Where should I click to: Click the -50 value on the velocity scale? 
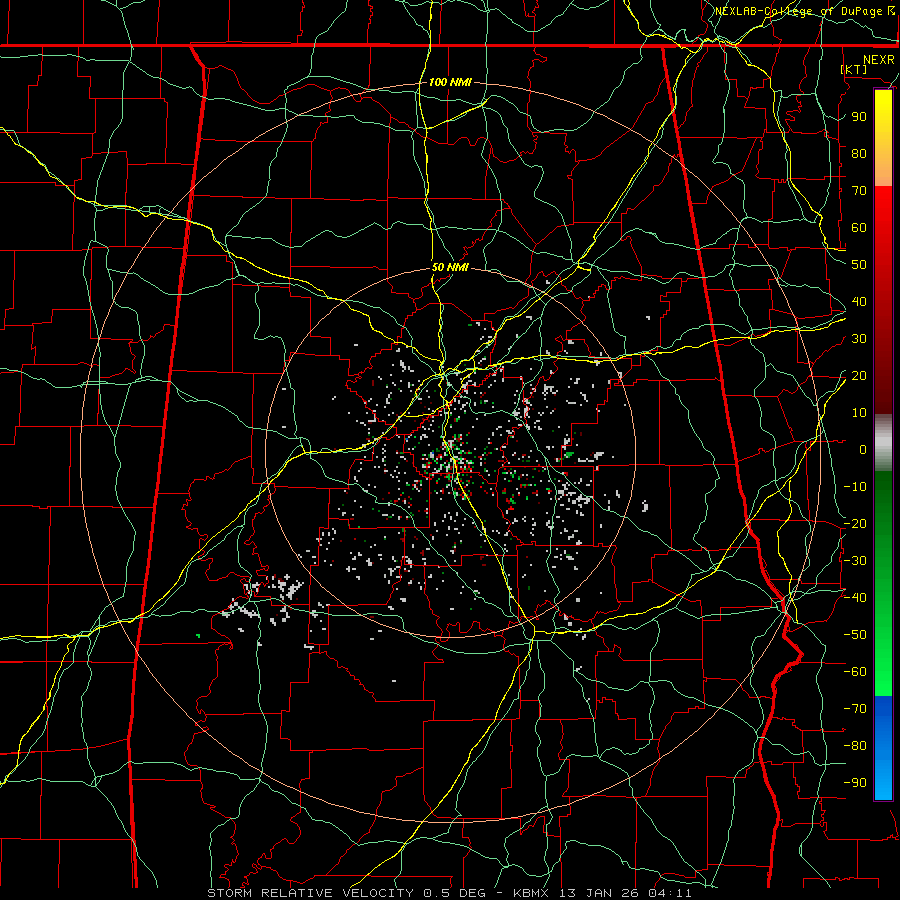click(855, 635)
